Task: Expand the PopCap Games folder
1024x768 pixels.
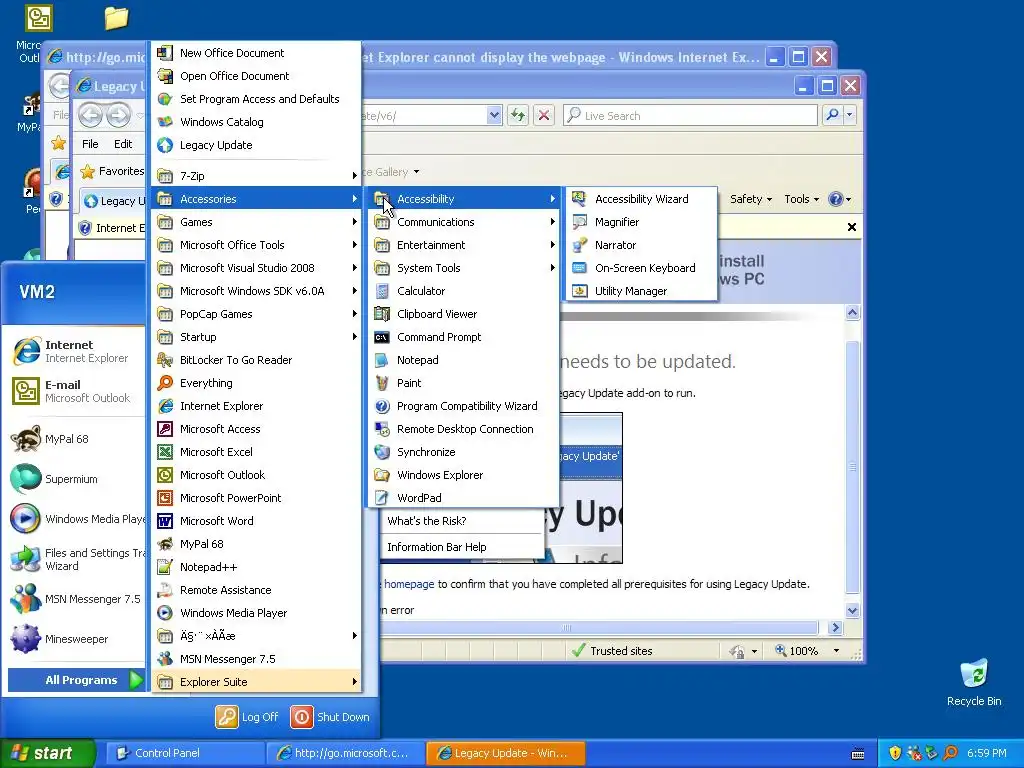Action: point(257,313)
